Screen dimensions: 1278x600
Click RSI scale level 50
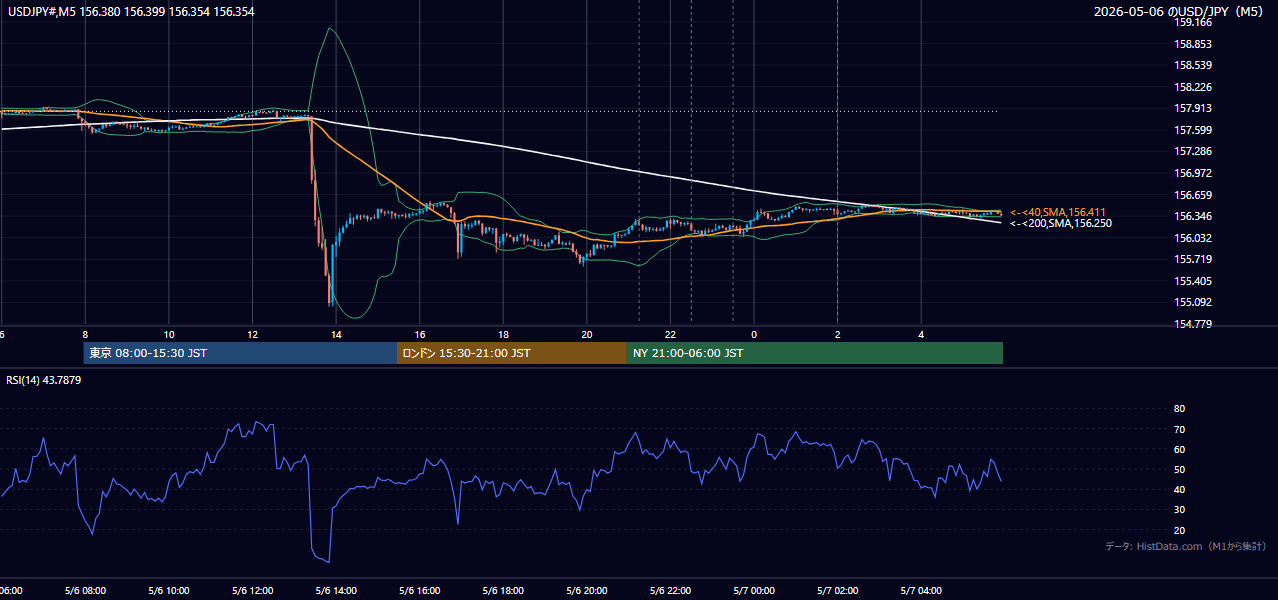tap(1179, 469)
